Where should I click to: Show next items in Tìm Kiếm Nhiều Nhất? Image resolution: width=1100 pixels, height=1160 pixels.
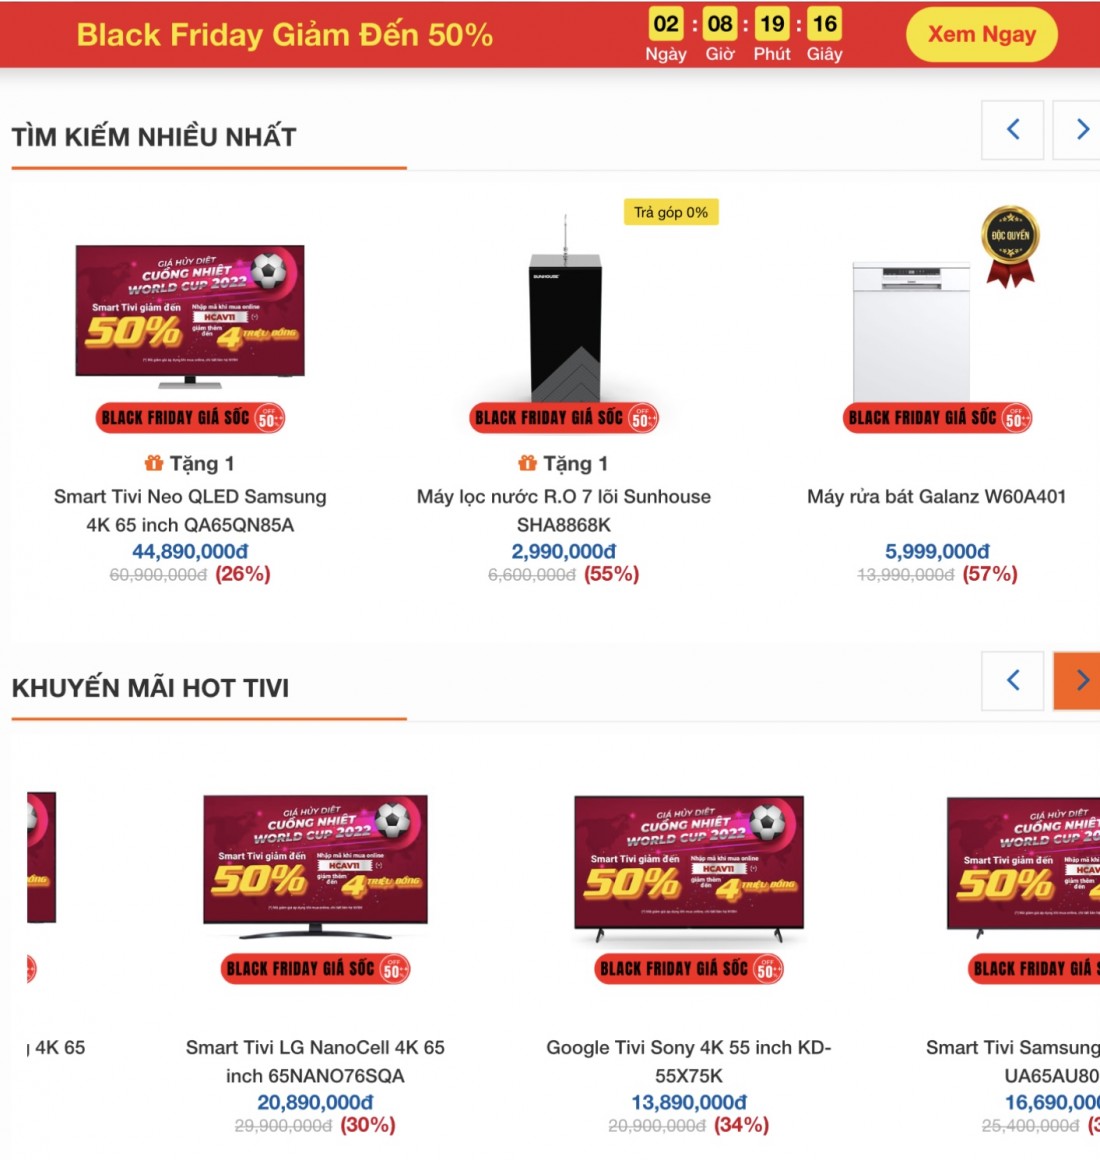(x=1078, y=129)
